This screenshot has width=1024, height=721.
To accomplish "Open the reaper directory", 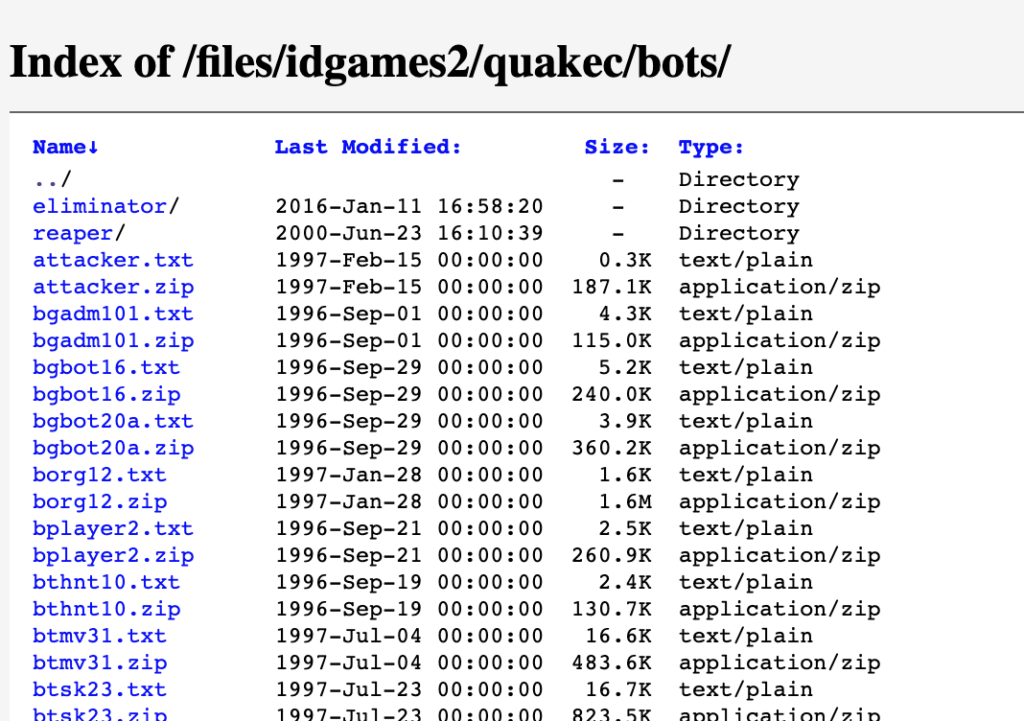I will pos(73,234).
